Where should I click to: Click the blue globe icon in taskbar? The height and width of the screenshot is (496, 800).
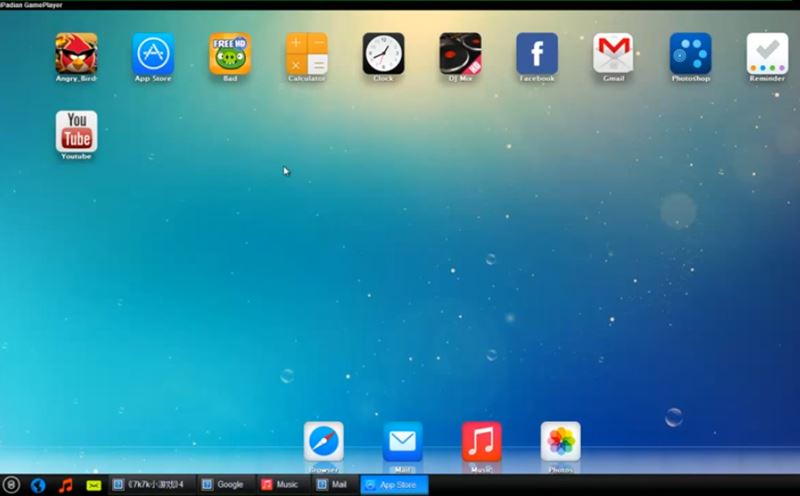[38, 485]
